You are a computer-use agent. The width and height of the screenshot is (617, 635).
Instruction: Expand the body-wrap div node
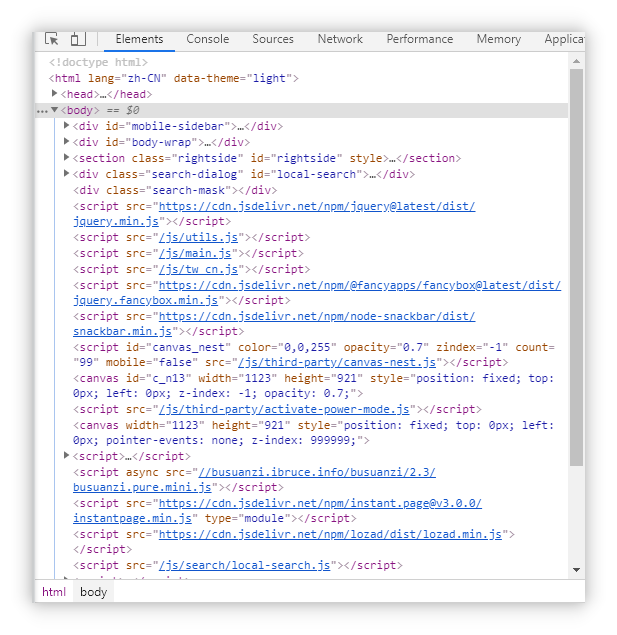click(67, 142)
